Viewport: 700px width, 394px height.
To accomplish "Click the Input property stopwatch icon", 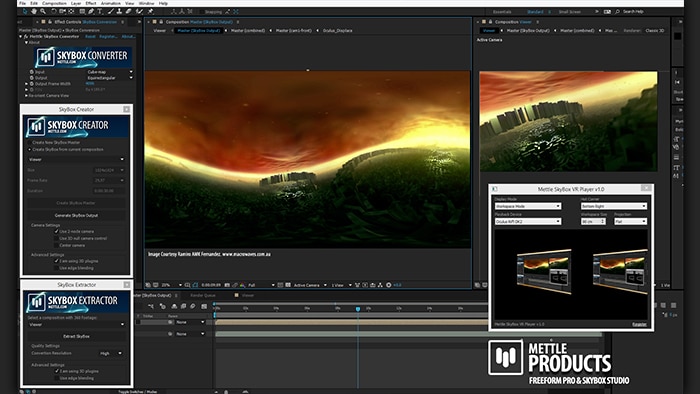I will [x=32, y=71].
